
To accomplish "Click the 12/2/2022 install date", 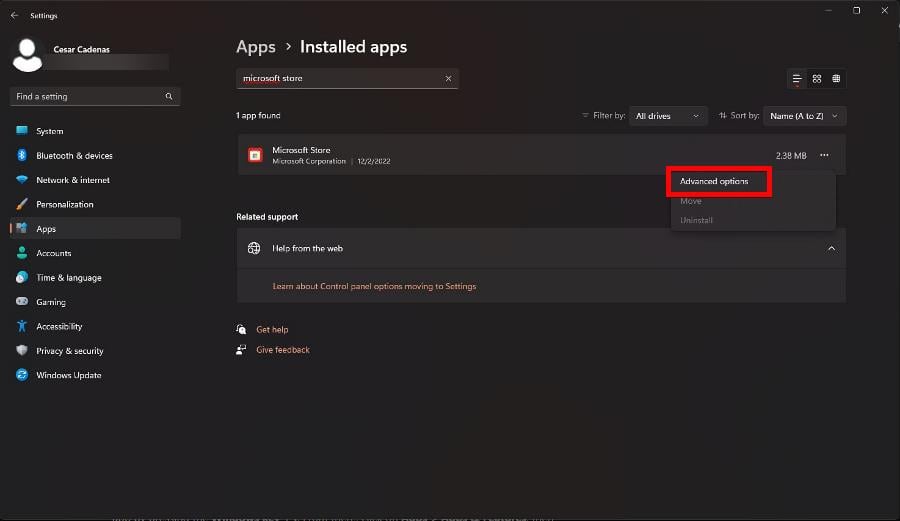I will pyautogui.click(x=374, y=161).
